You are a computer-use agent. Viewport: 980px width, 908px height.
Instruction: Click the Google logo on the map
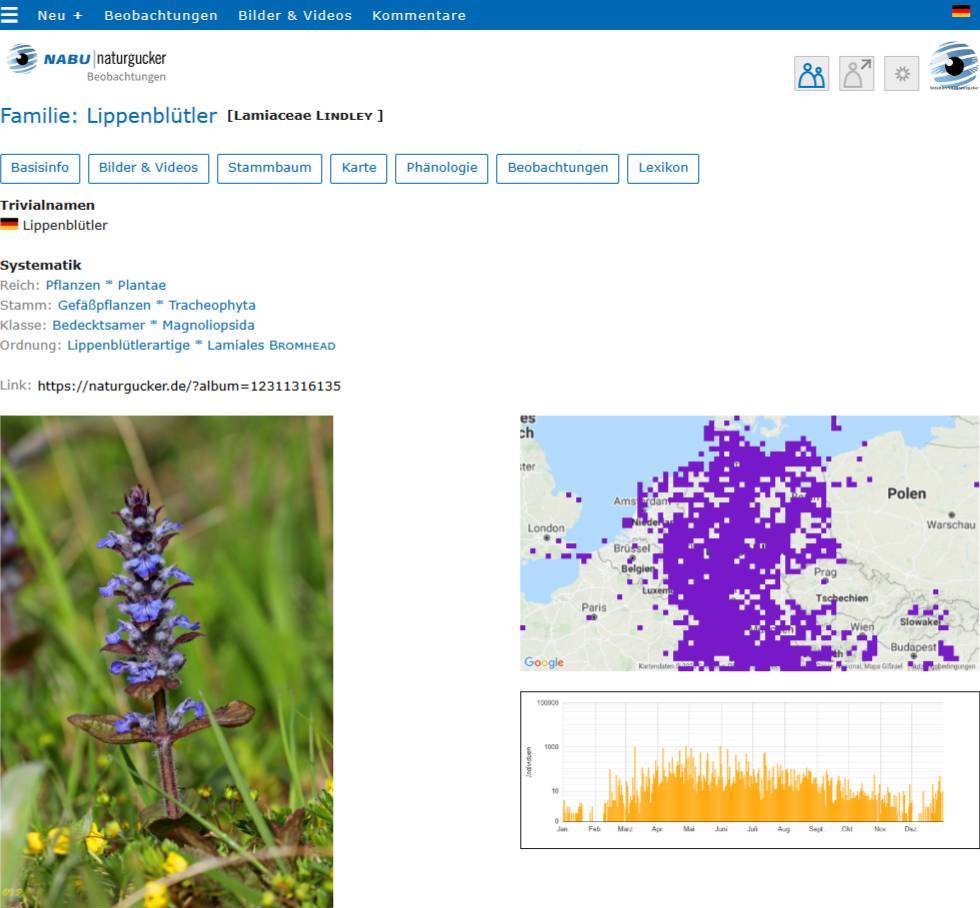(x=544, y=662)
